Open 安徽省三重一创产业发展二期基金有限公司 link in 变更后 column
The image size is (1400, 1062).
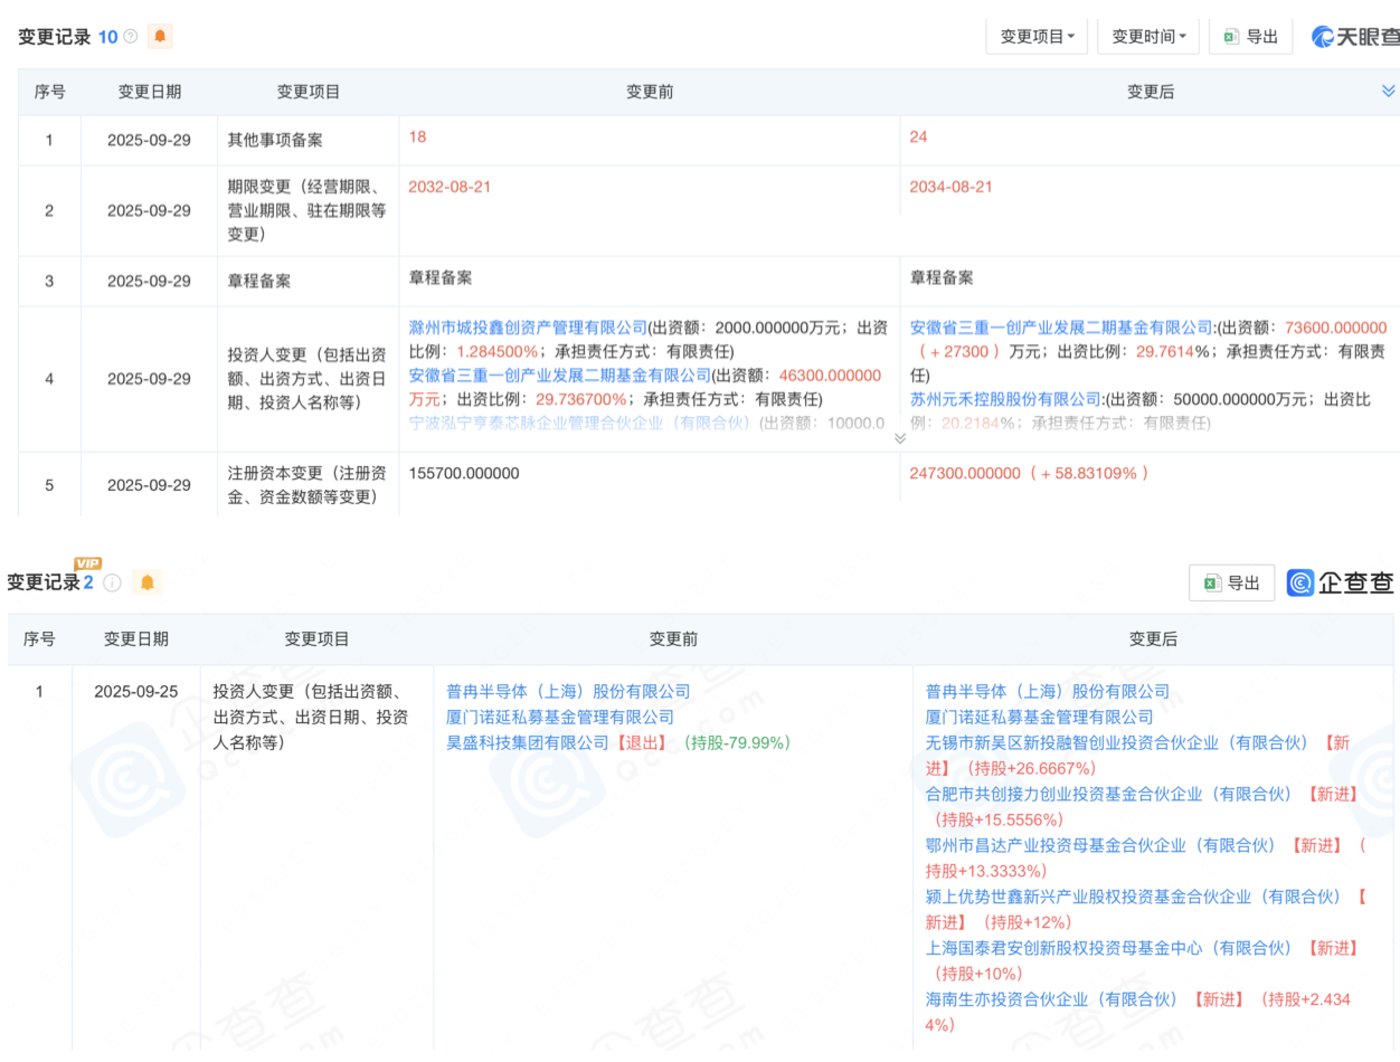coord(1061,327)
